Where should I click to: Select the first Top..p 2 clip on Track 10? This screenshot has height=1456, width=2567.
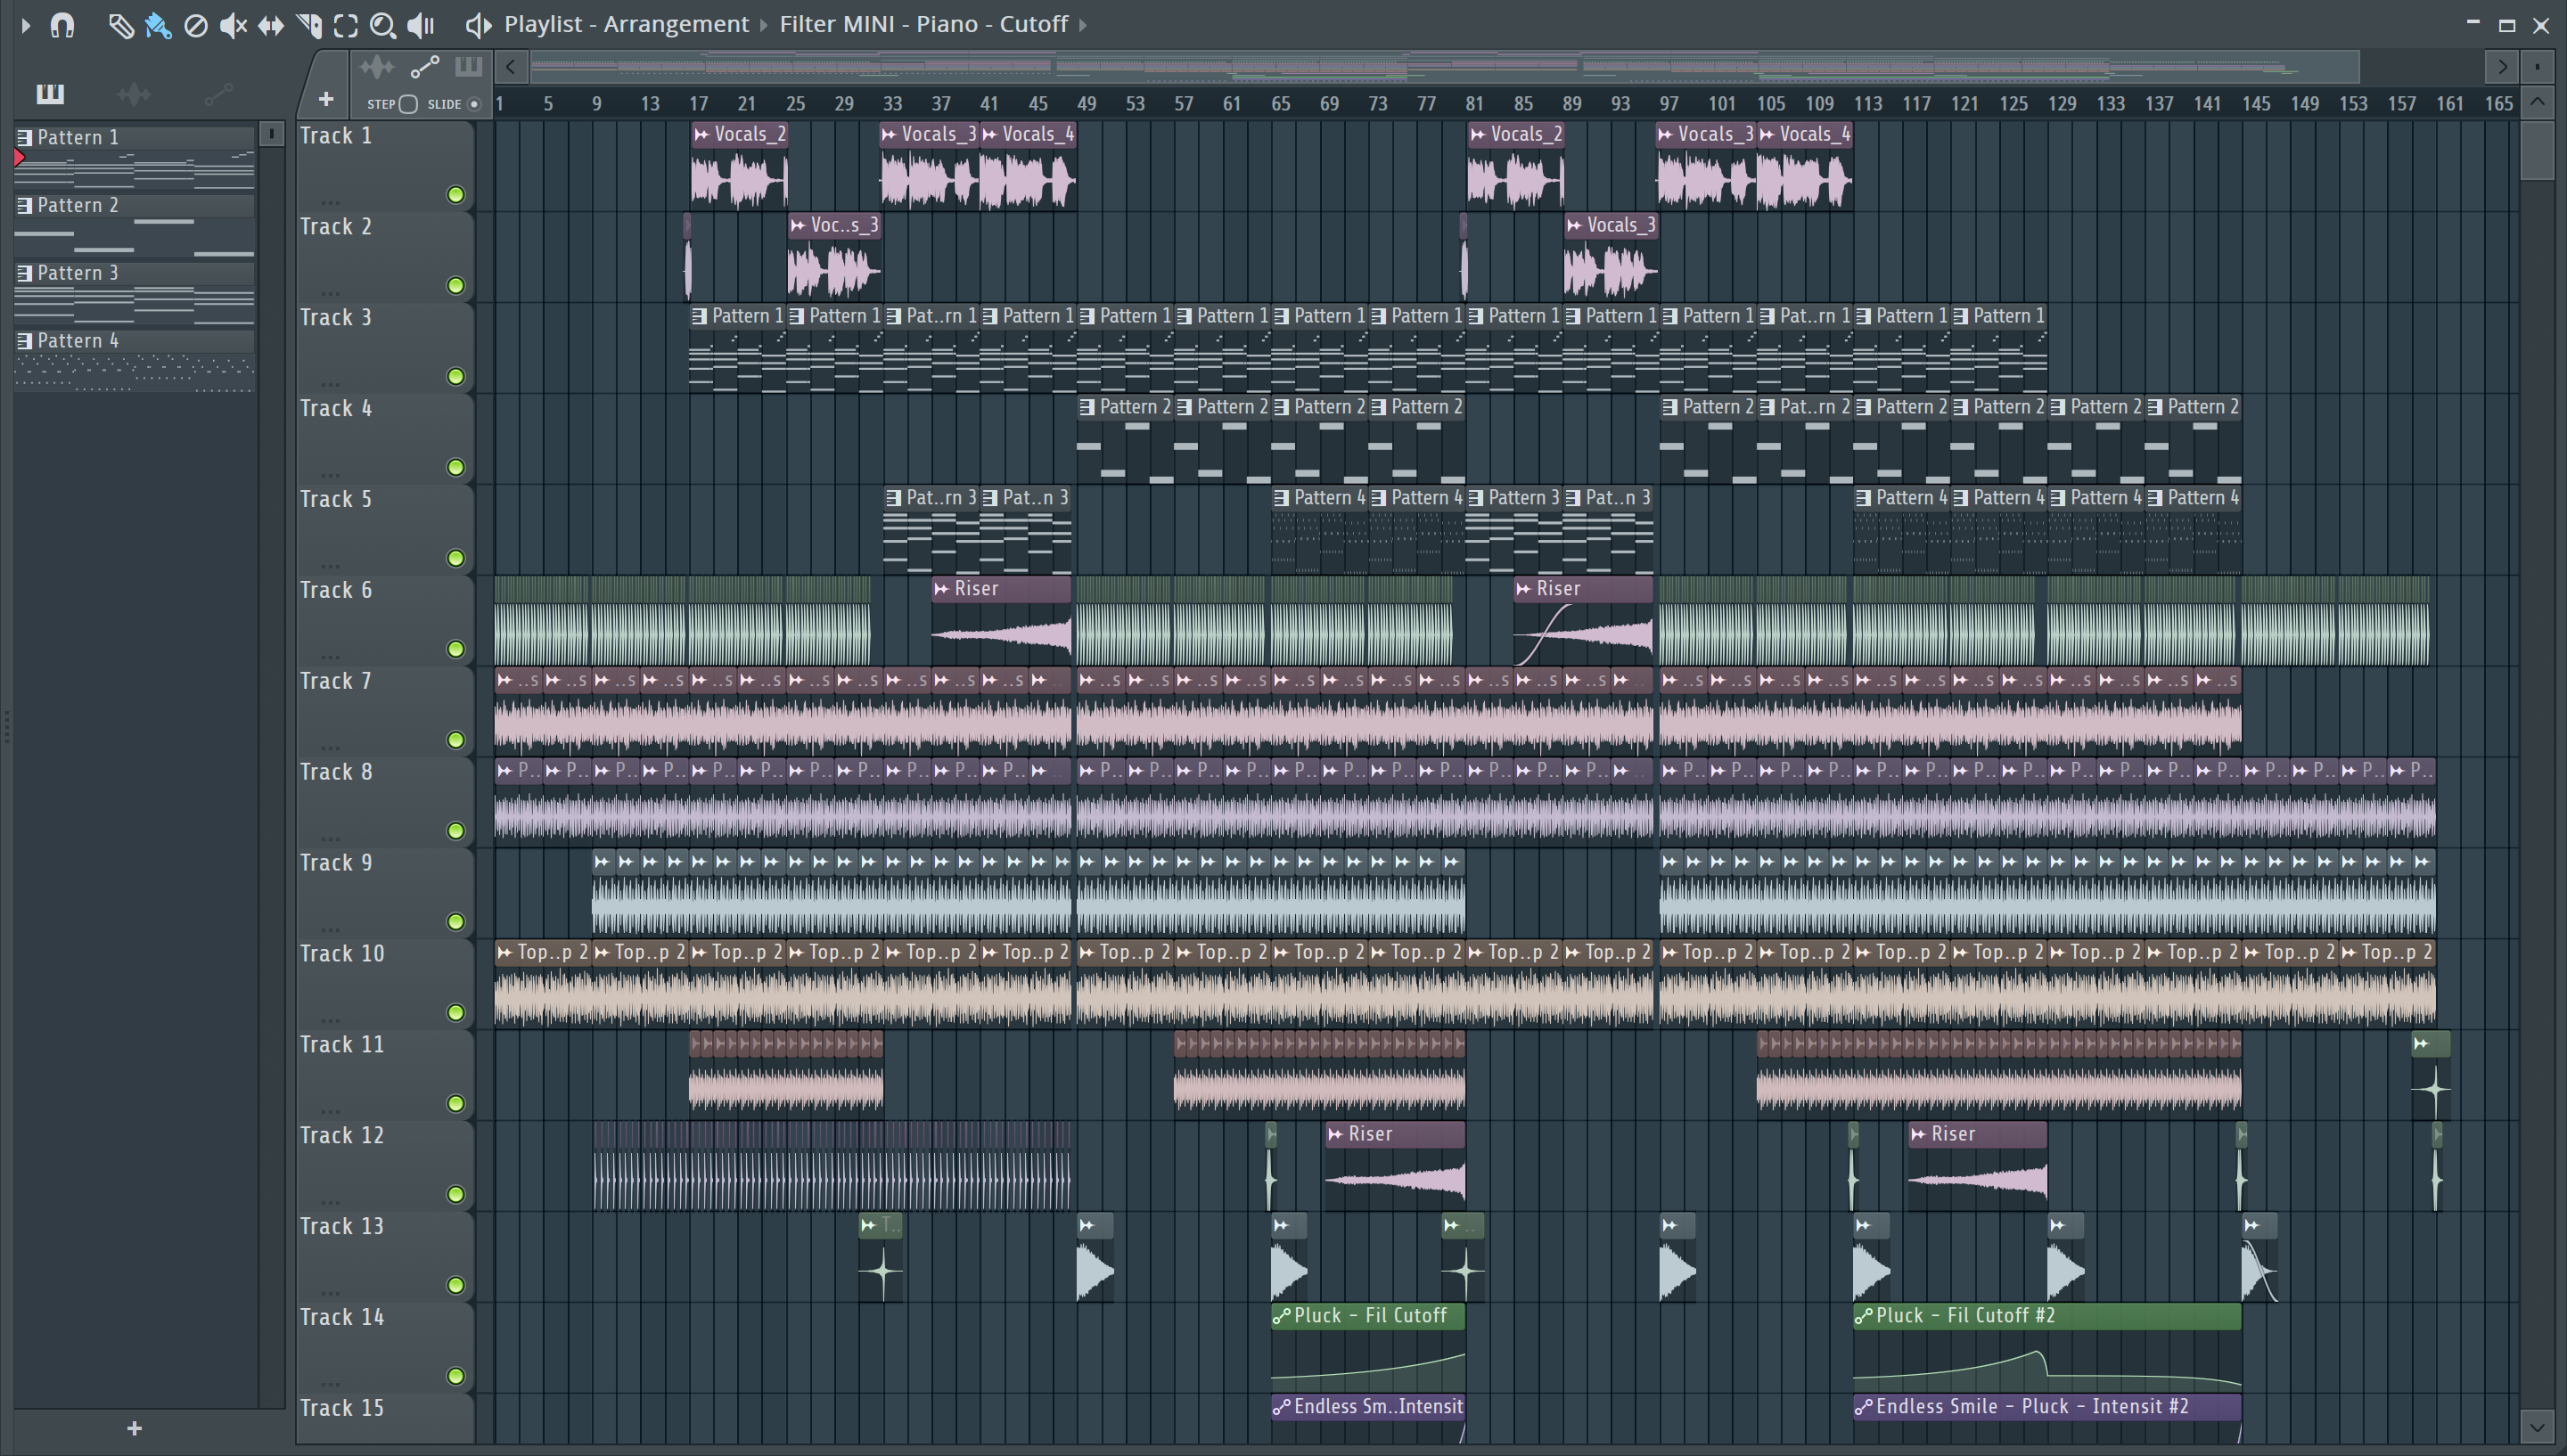pos(542,985)
